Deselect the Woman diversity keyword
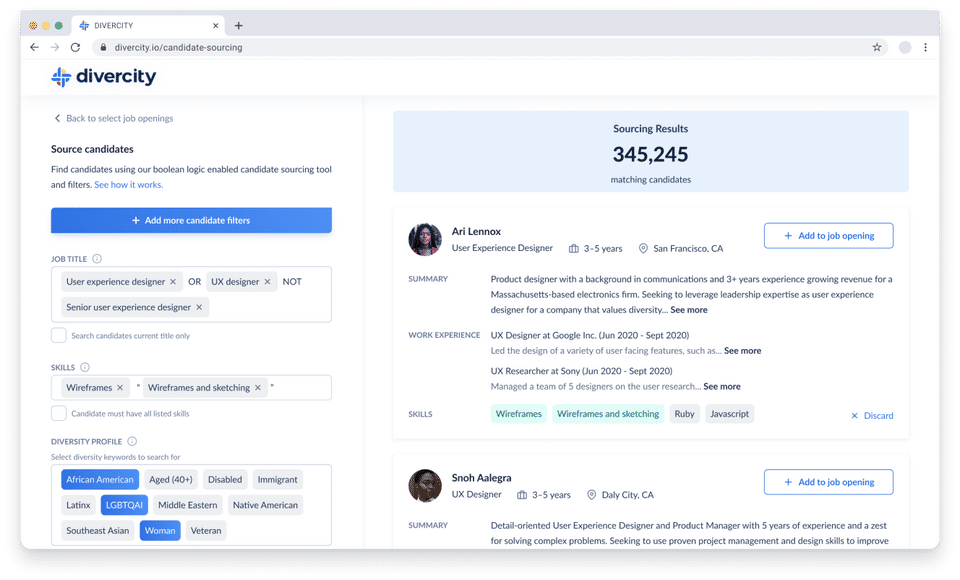The image size is (960, 580). coord(160,530)
